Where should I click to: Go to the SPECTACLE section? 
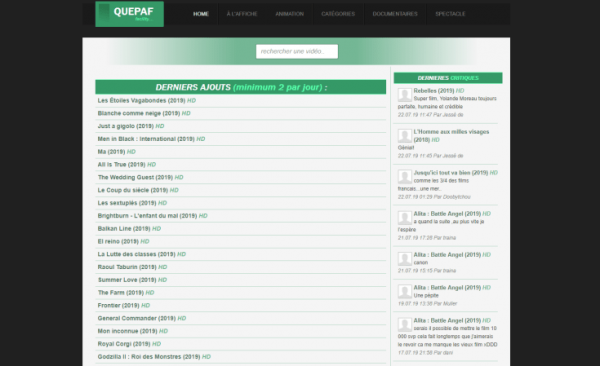pyautogui.click(x=450, y=14)
